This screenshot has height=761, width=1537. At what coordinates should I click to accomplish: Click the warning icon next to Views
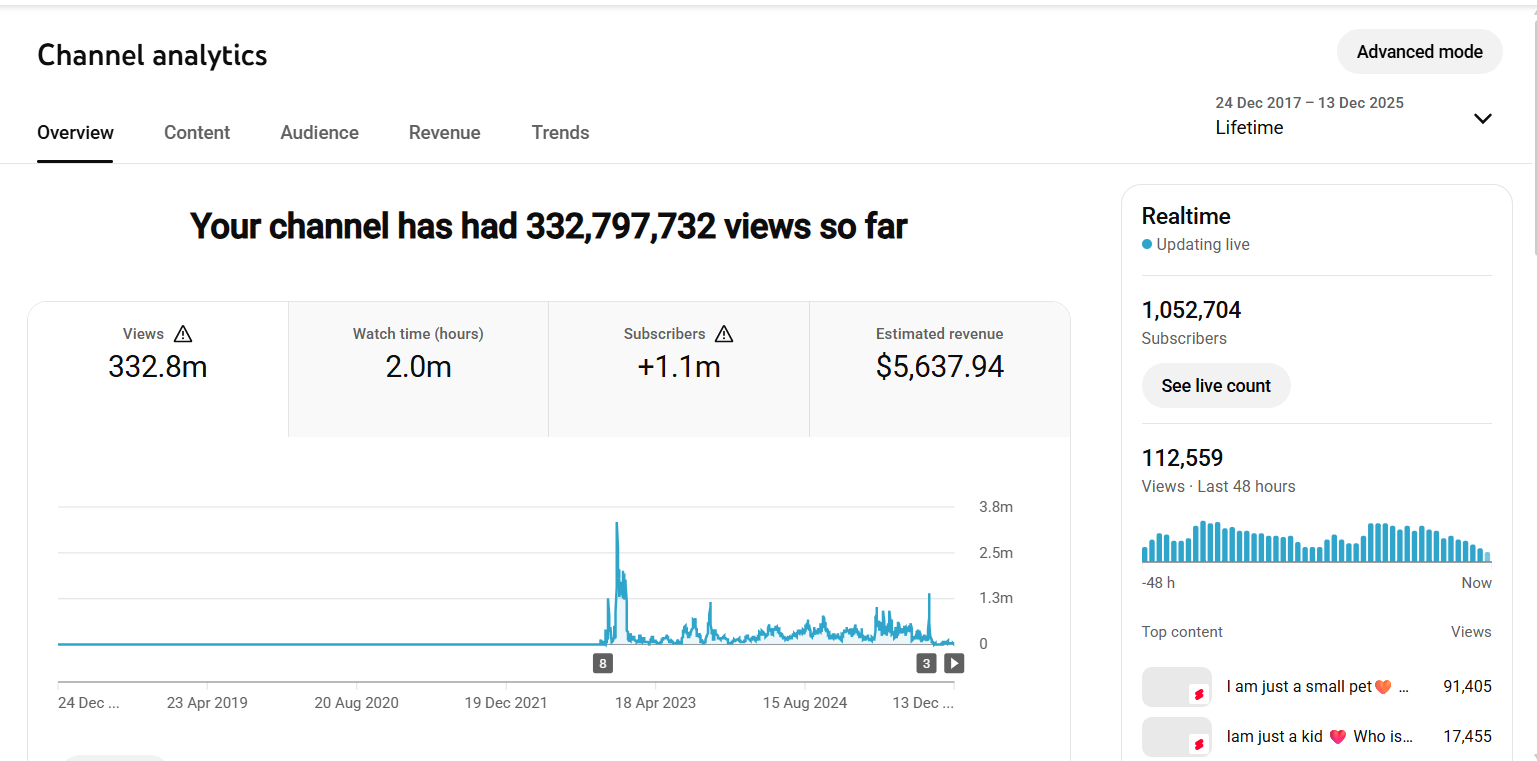183,334
